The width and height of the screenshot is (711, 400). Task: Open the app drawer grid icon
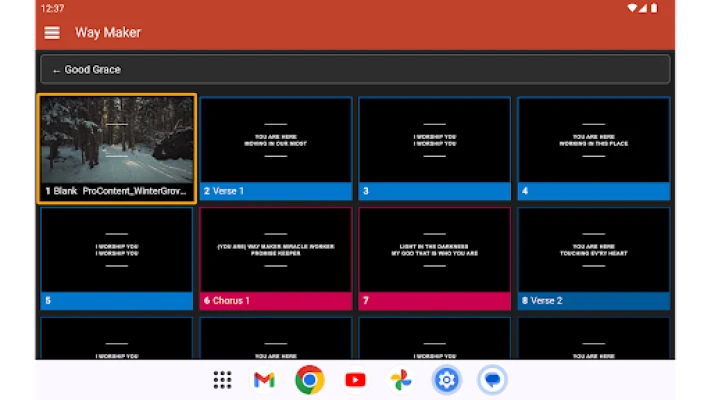point(222,380)
